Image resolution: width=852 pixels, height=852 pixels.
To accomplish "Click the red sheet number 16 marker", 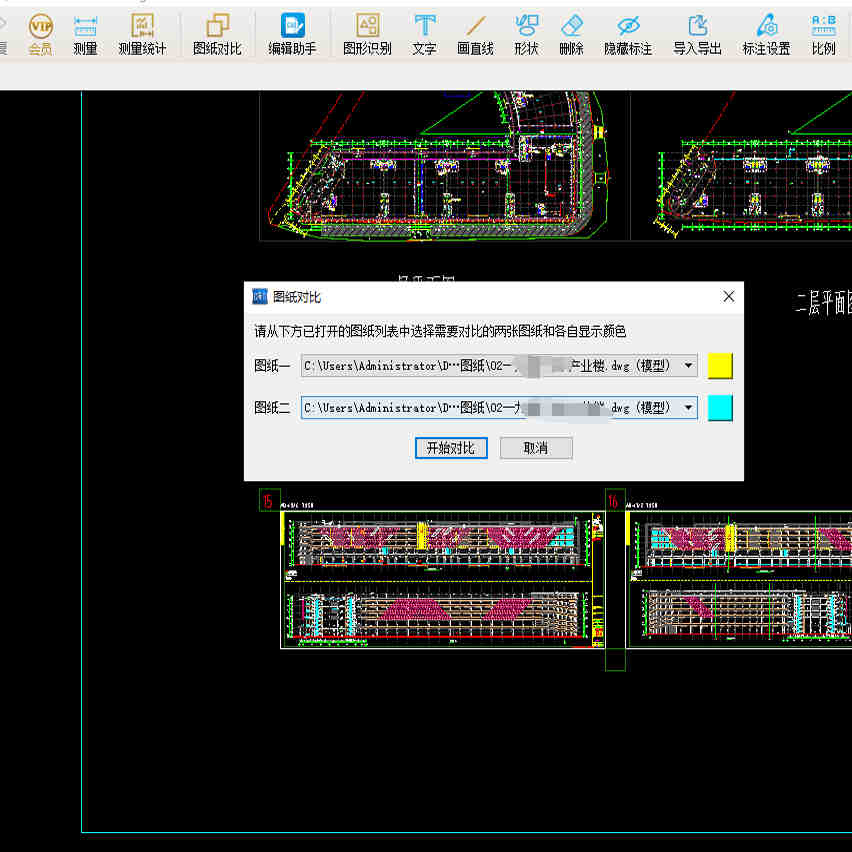I will pyautogui.click(x=615, y=500).
